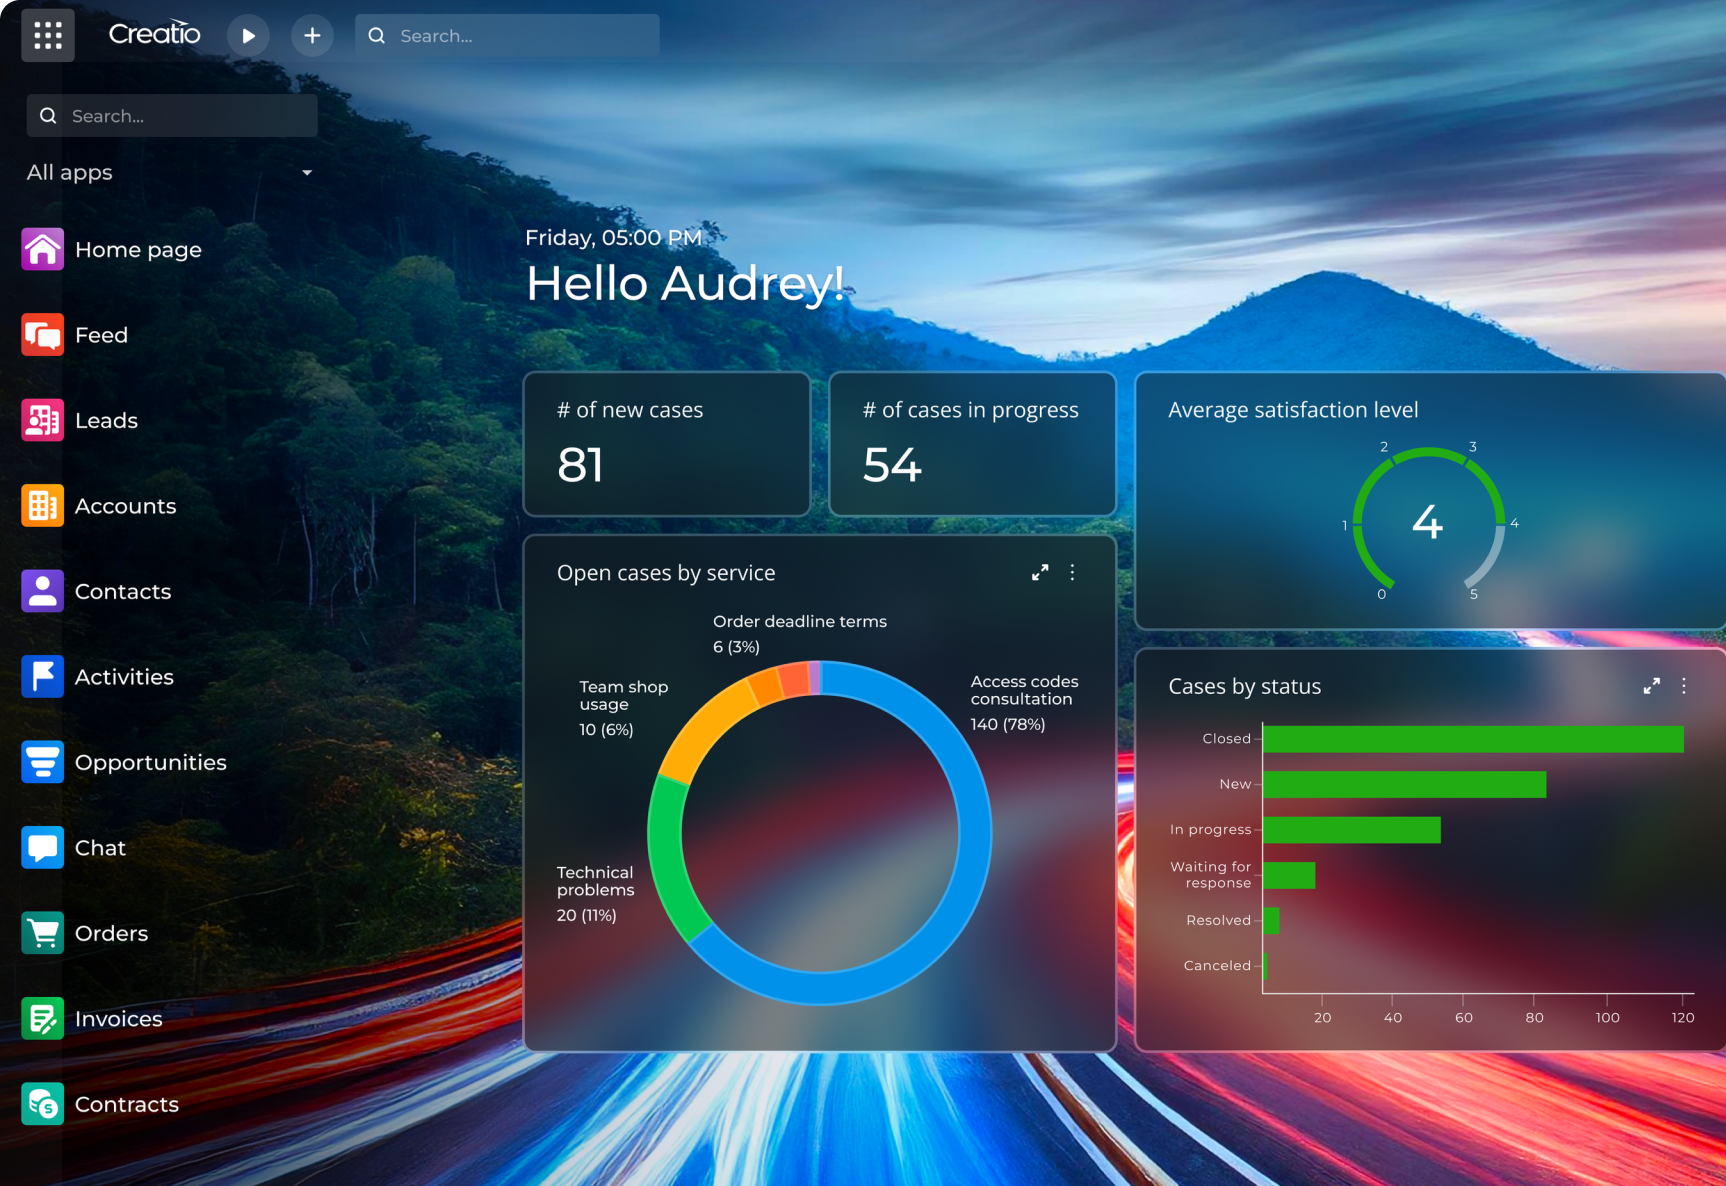Open the number of new cases tile

click(x=666, y=444)
